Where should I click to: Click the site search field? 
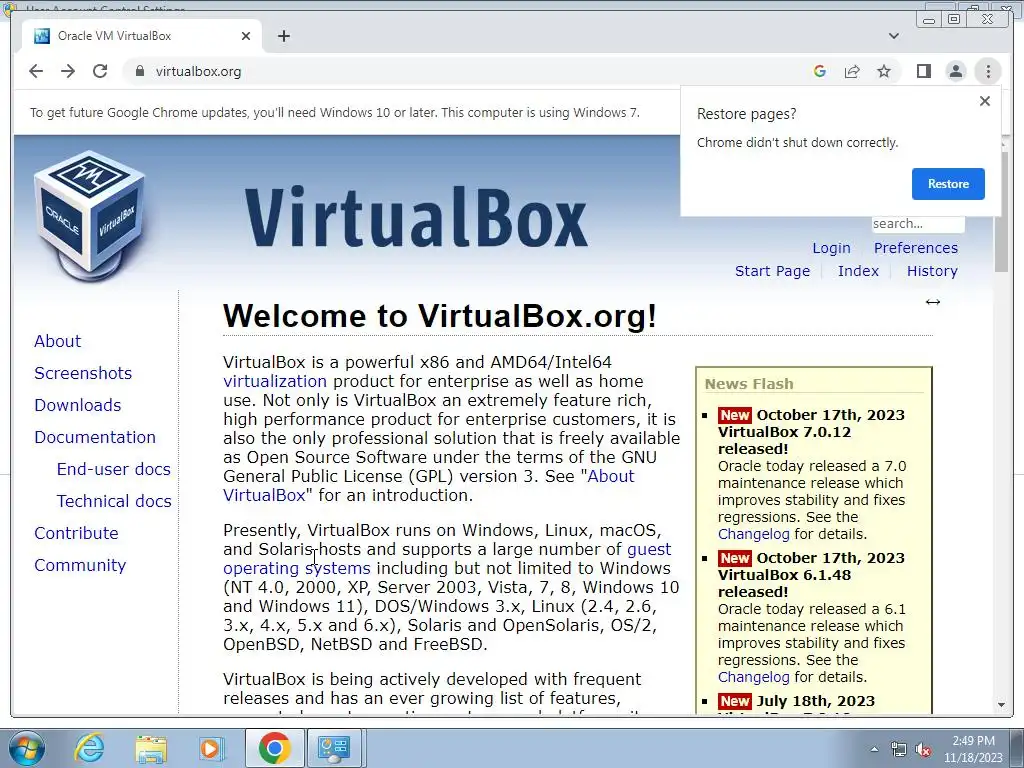[918, 223]
